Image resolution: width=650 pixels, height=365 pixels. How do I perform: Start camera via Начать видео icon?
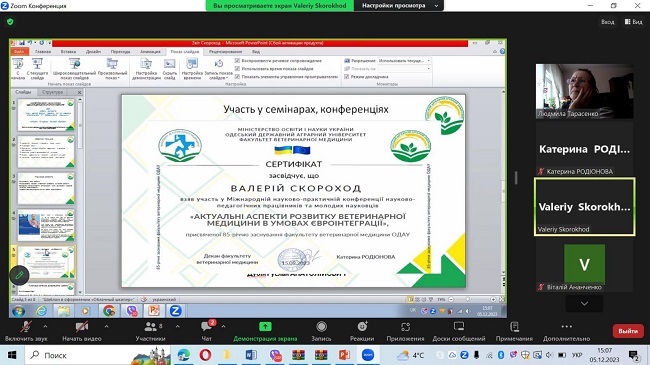(82, 327)
